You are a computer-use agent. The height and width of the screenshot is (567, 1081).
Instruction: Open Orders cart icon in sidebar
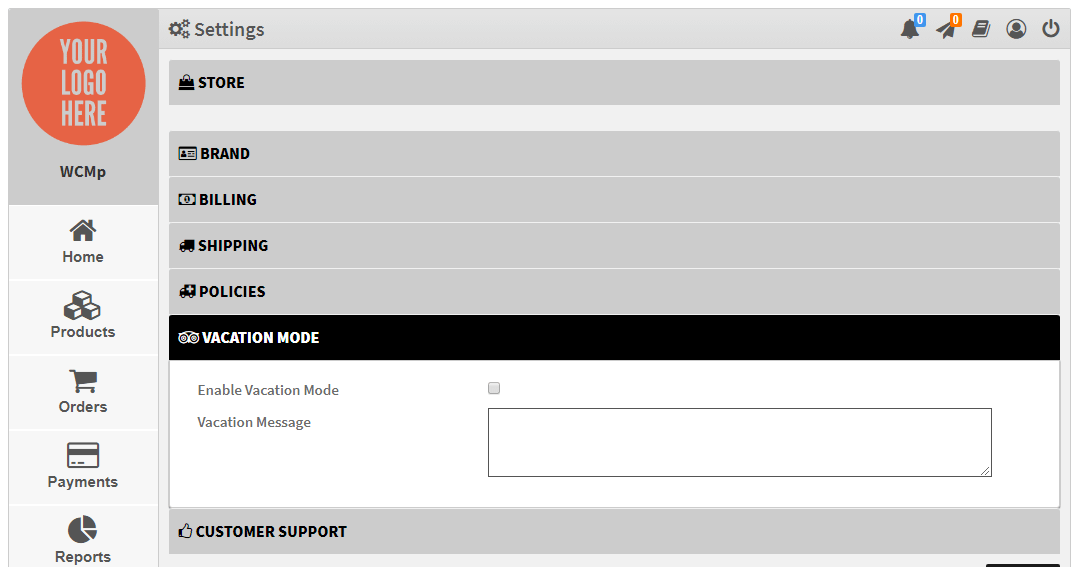click(x=83, y=392)
